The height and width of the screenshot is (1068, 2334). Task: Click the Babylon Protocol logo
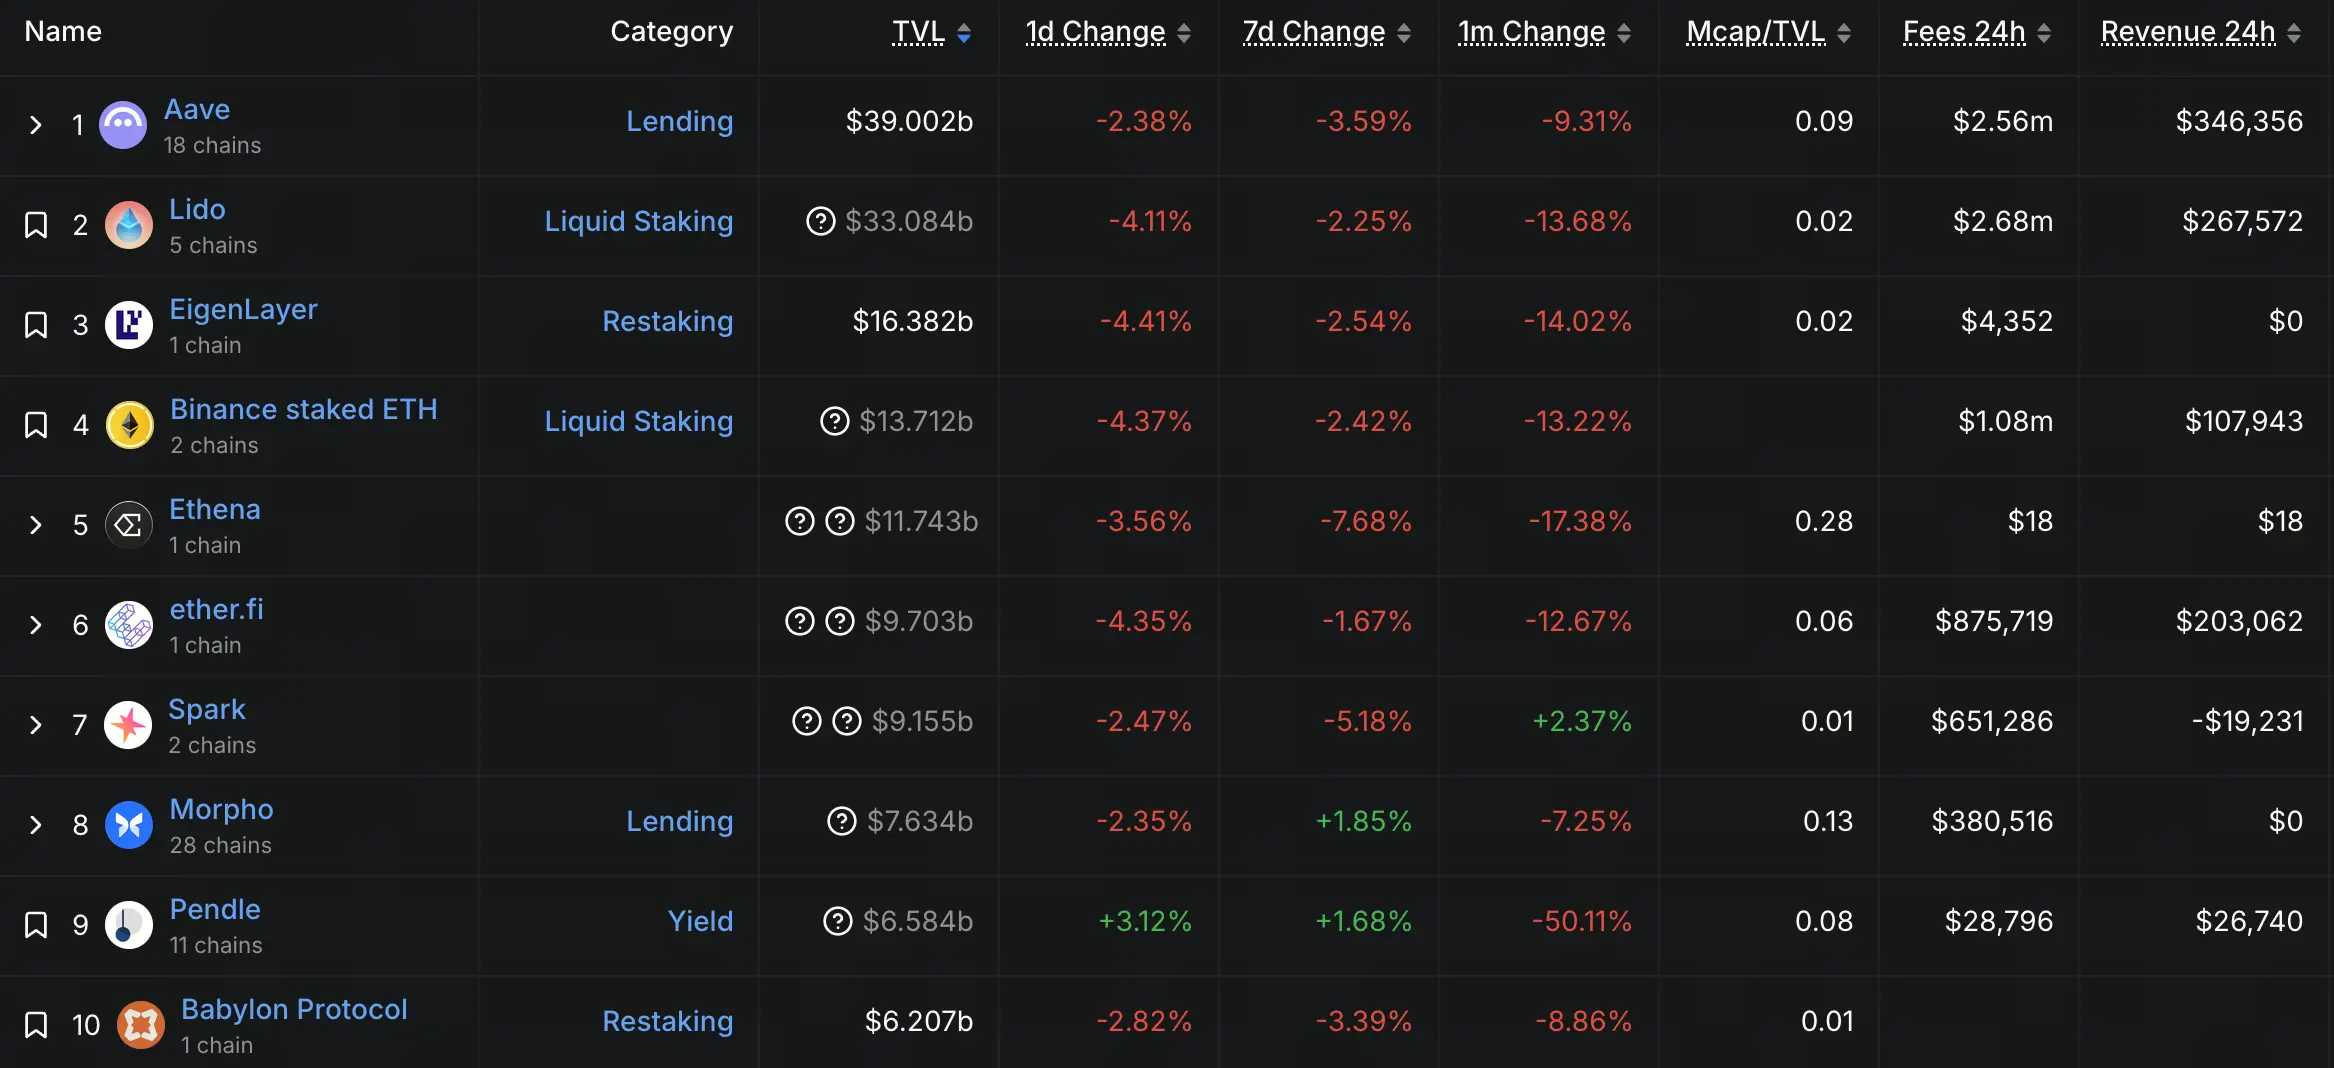(141, 1025)
